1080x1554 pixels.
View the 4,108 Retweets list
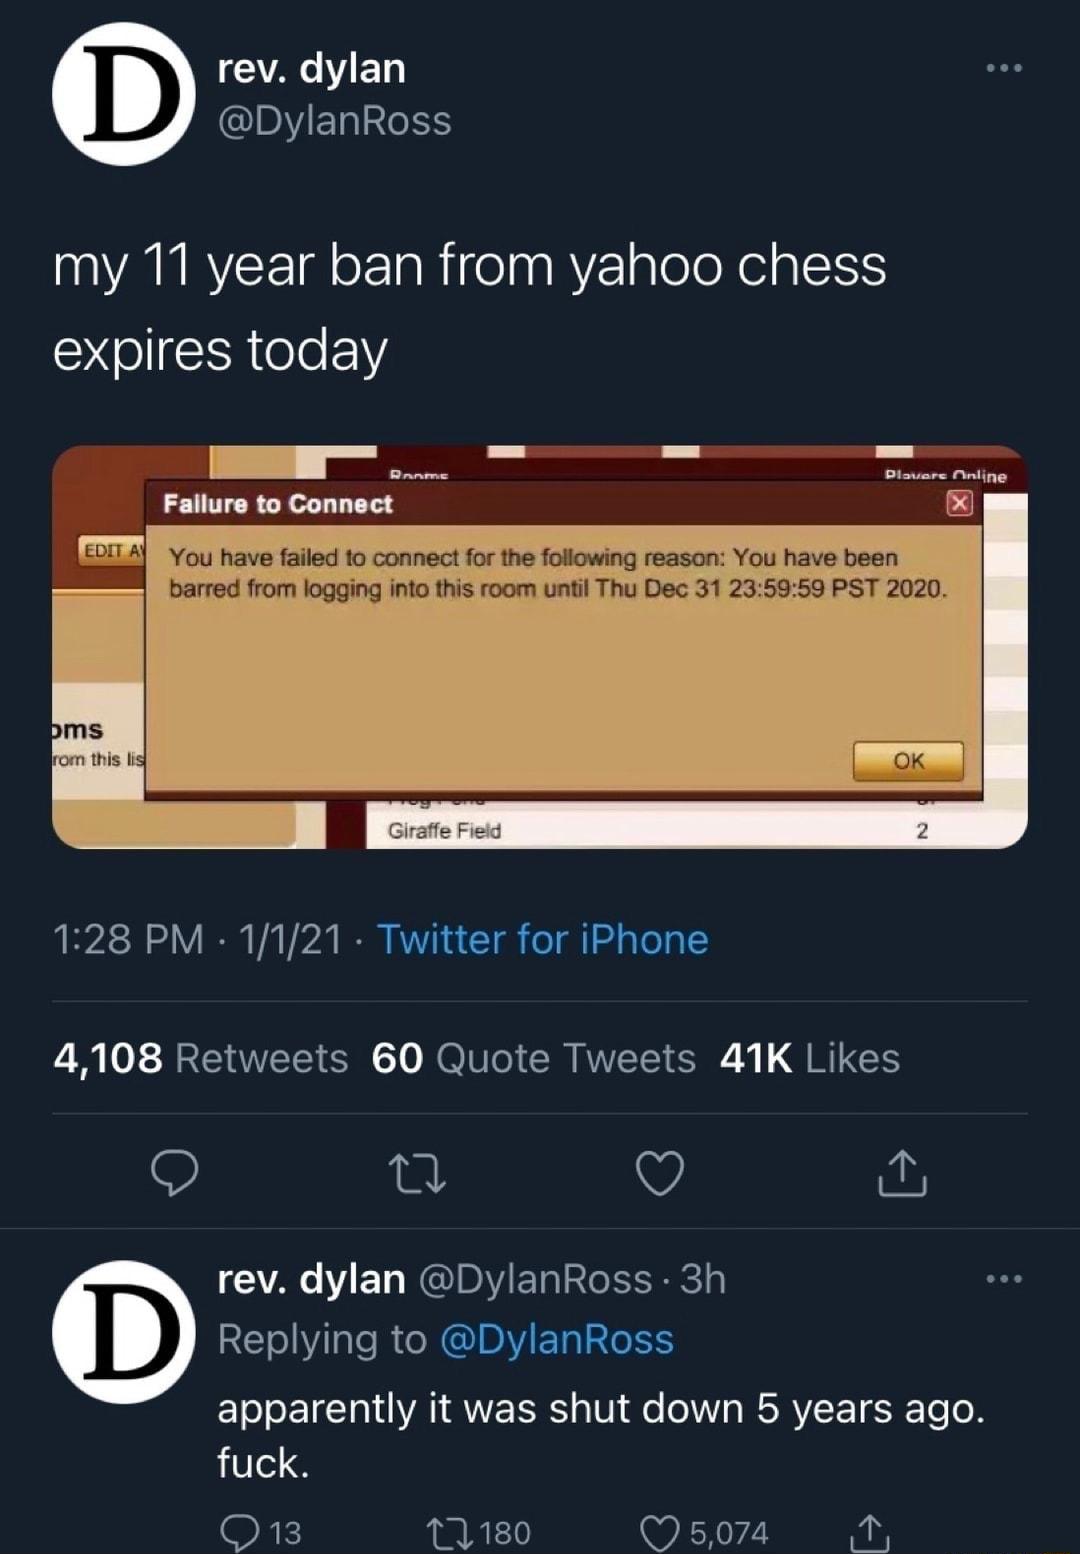point(200,1058)
